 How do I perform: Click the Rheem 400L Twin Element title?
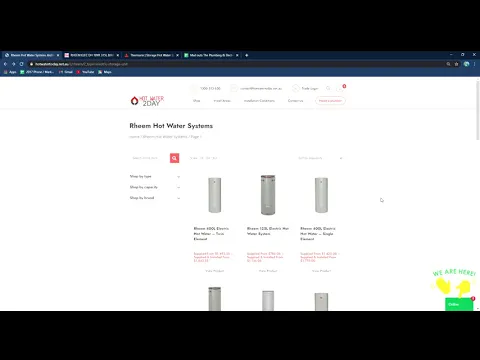[211, 234]
